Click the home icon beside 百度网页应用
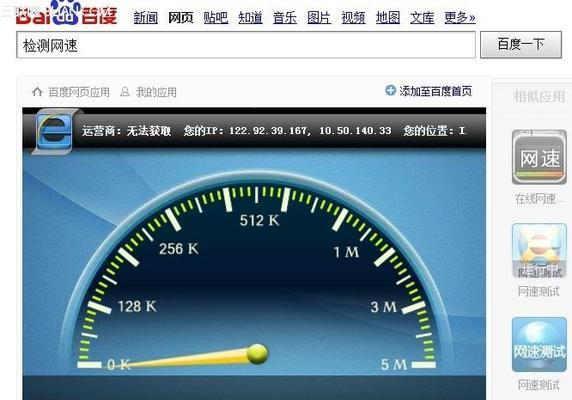The image size is (572, 400). [x=37, y=92]
